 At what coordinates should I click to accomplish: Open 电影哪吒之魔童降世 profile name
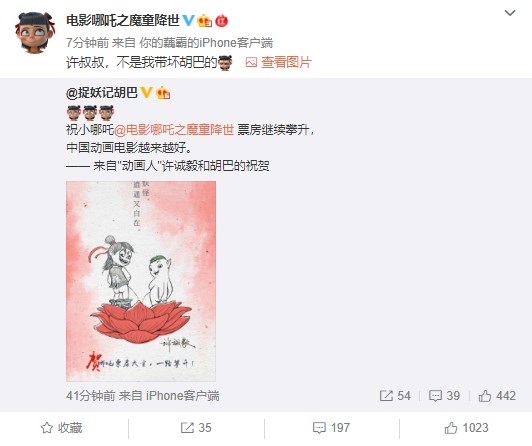point(123,21)
